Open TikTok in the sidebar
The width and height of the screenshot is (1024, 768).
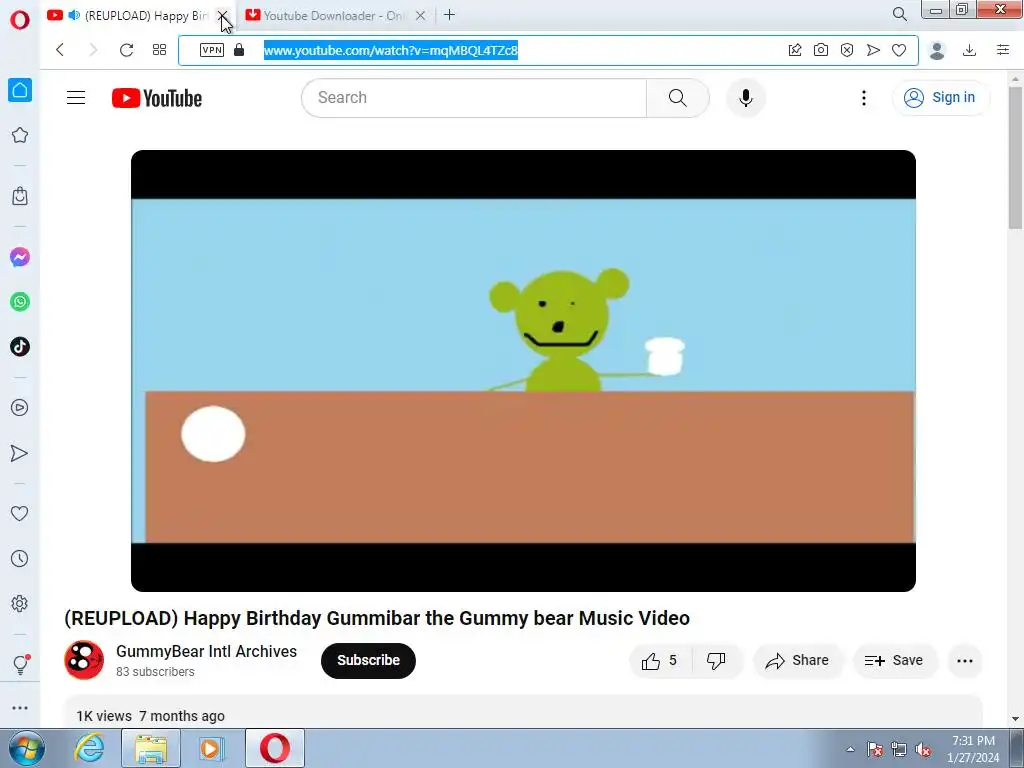tap(20, 347)
